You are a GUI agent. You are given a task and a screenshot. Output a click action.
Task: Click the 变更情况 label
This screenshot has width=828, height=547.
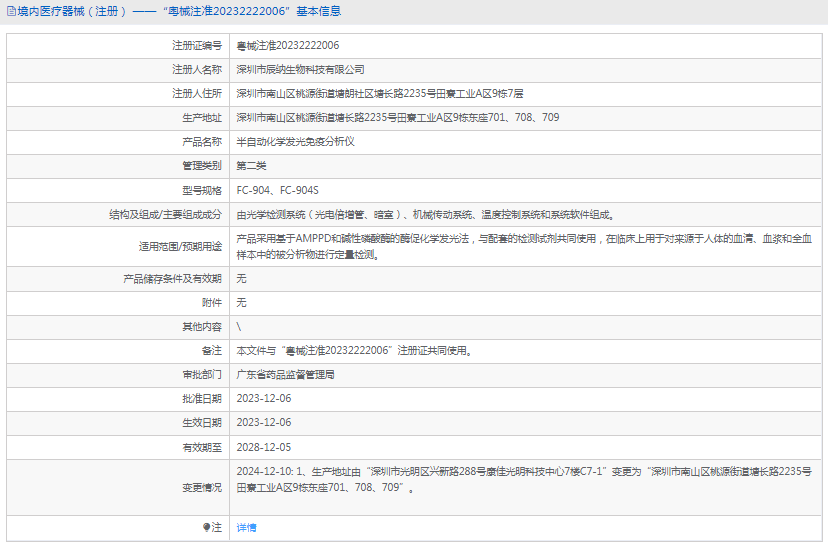(202, 487)
